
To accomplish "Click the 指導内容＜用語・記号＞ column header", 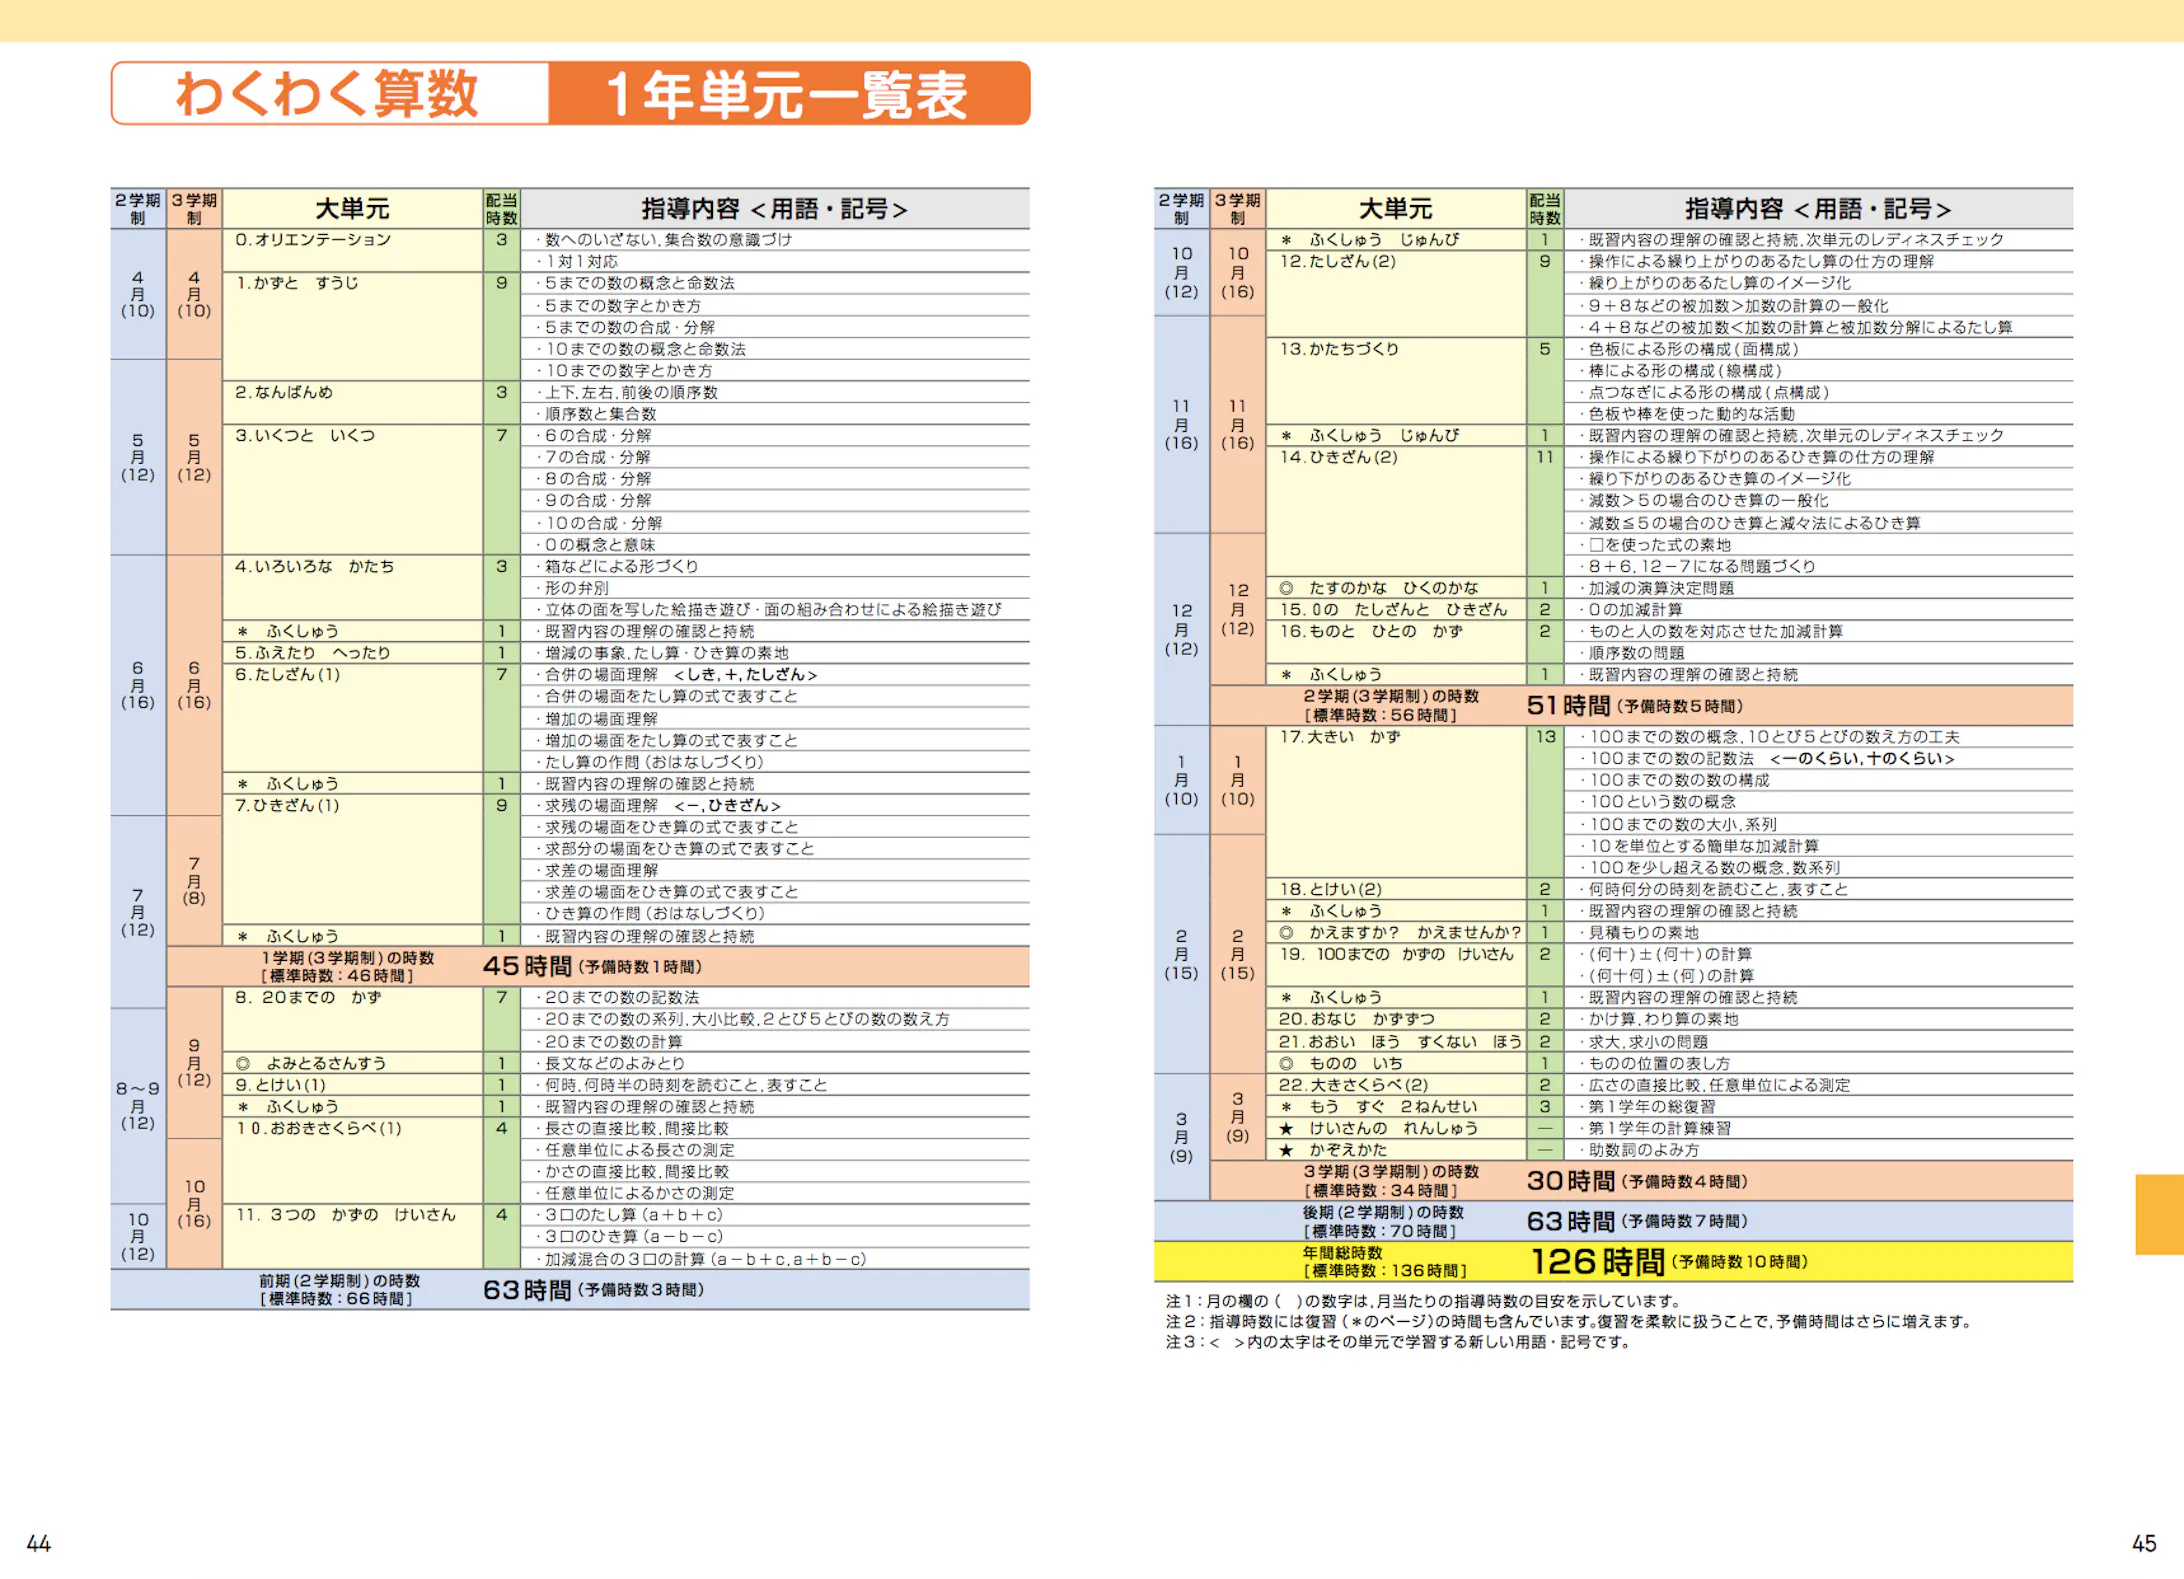I will point(775,208).
